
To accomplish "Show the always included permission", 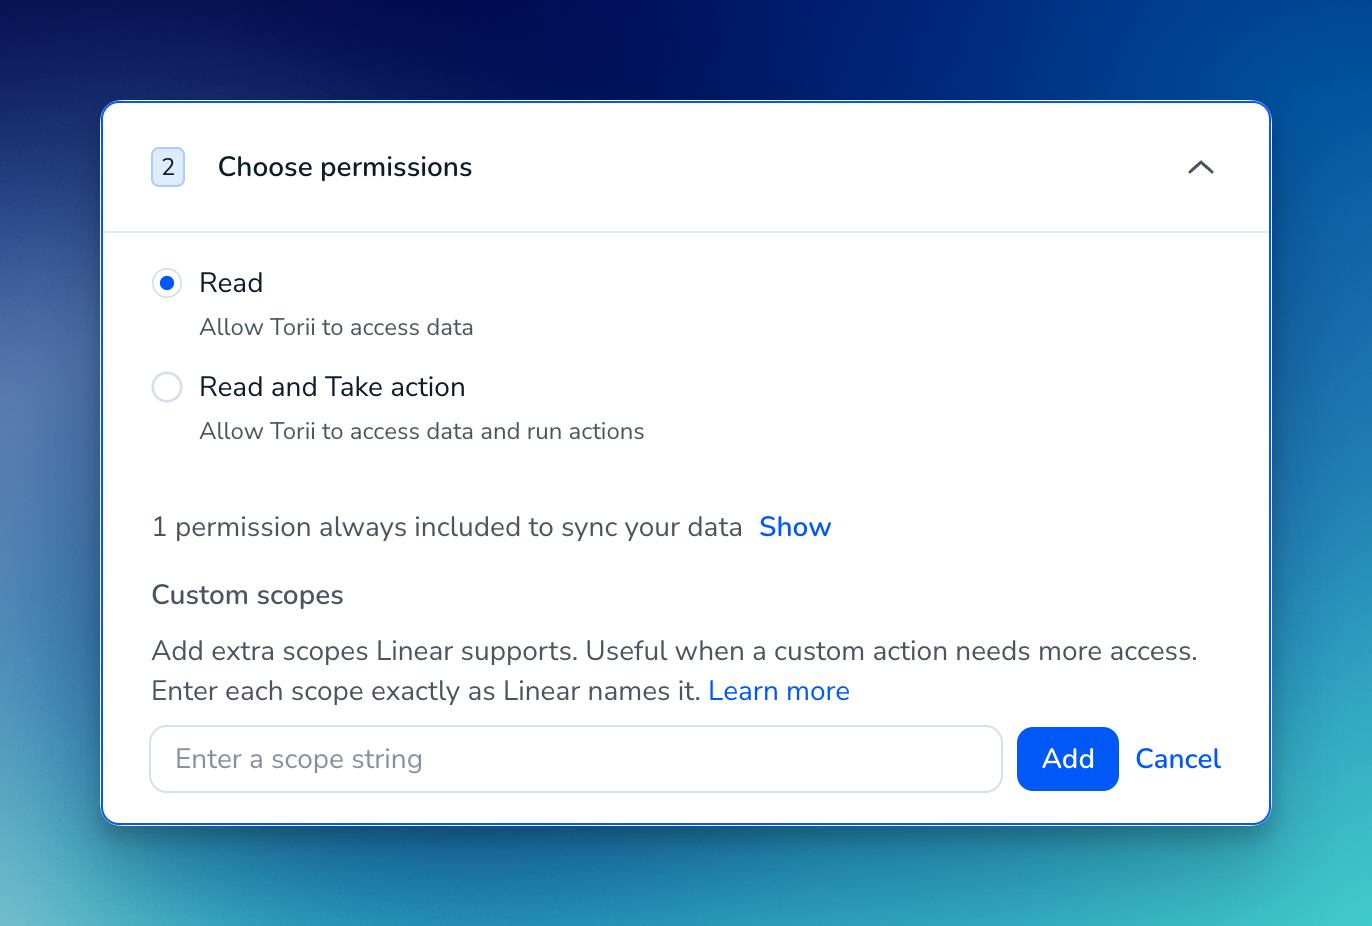I will click(795, 527).
